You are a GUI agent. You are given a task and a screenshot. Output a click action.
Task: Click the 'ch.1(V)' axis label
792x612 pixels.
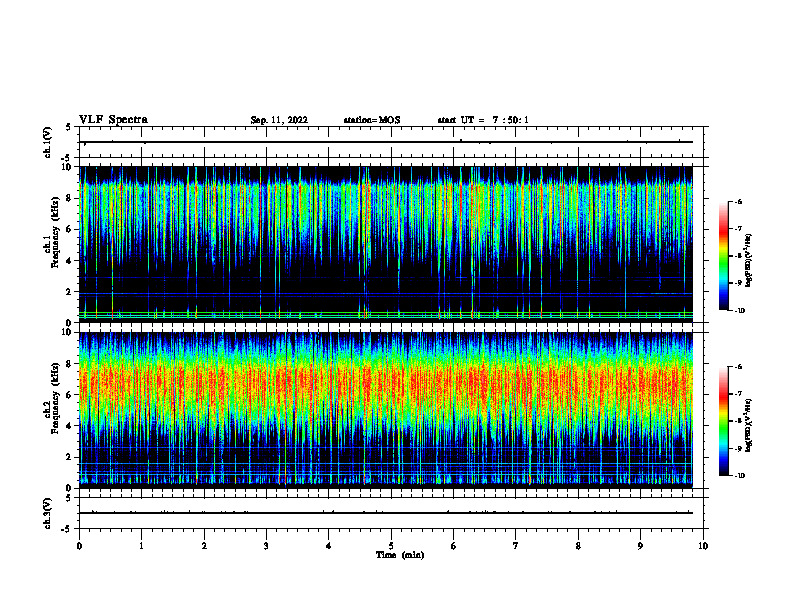pos(47,142)
